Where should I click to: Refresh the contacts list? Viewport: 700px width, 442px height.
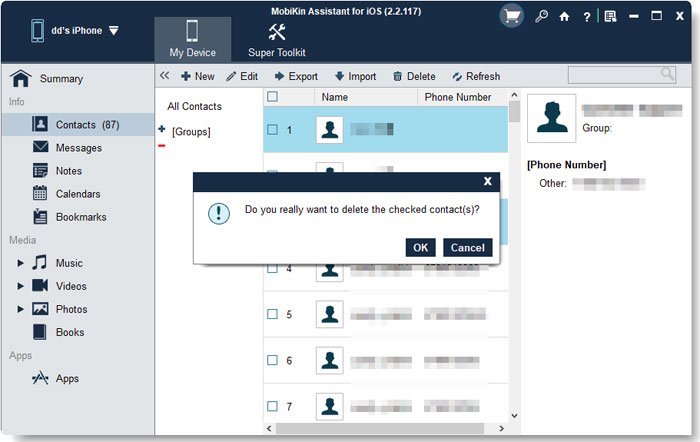(x=476, y=76)
